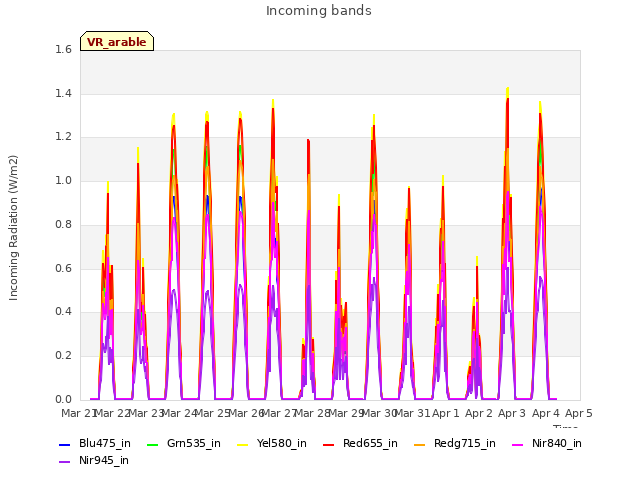Select the Yel580_in legend label
This screenshot has width=640, height=480.
click(x=282, y=444)
